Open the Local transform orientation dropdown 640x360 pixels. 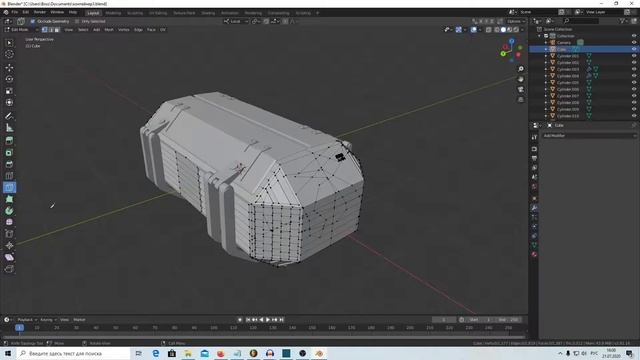(236, 21)
